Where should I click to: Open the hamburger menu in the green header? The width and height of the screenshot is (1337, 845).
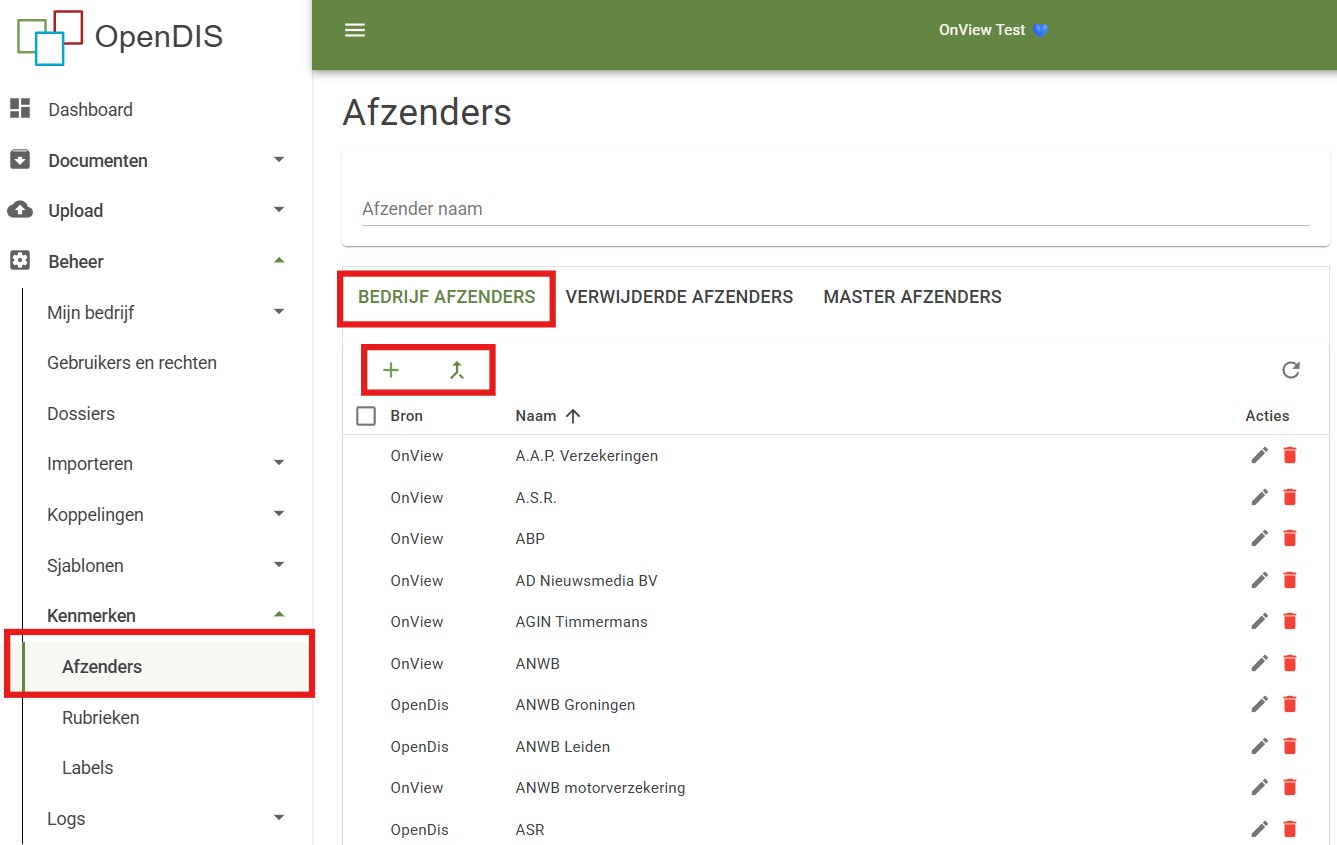355,30
